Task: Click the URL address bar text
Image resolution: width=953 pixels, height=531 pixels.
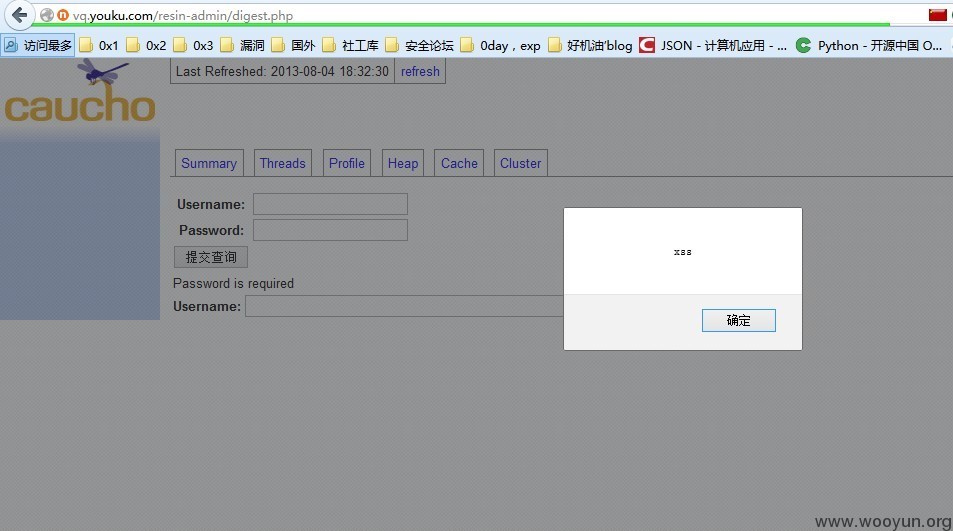Action: pyautogui.click(x=182, y=15)
